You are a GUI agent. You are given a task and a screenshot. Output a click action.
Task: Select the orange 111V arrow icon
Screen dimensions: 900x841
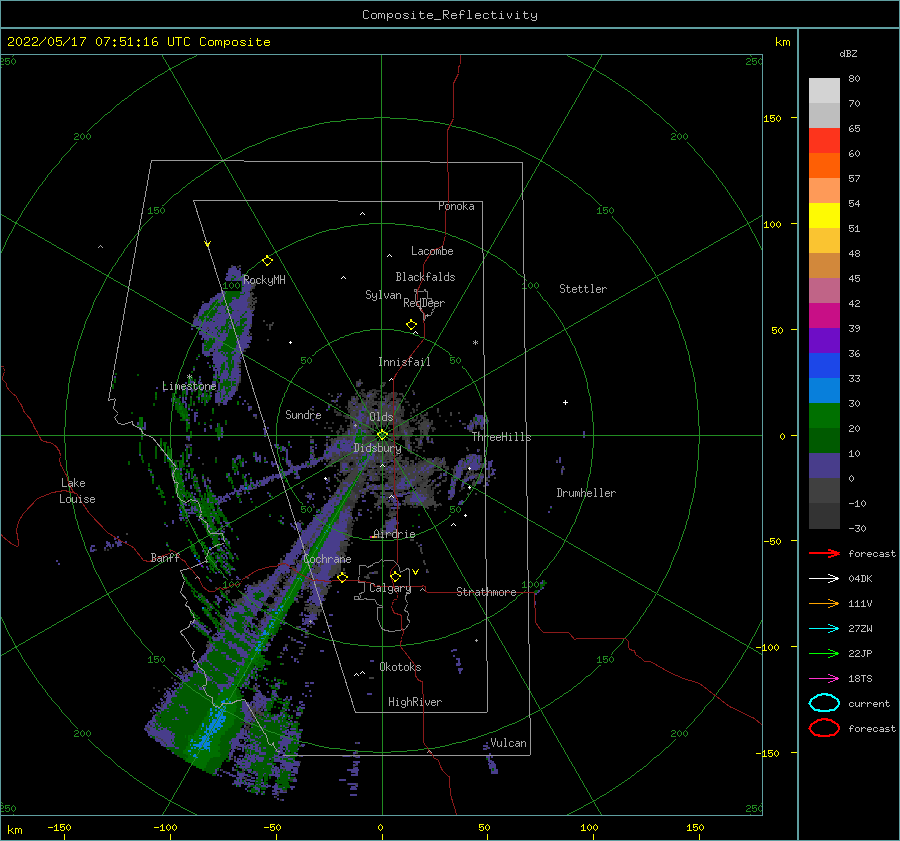824,603
